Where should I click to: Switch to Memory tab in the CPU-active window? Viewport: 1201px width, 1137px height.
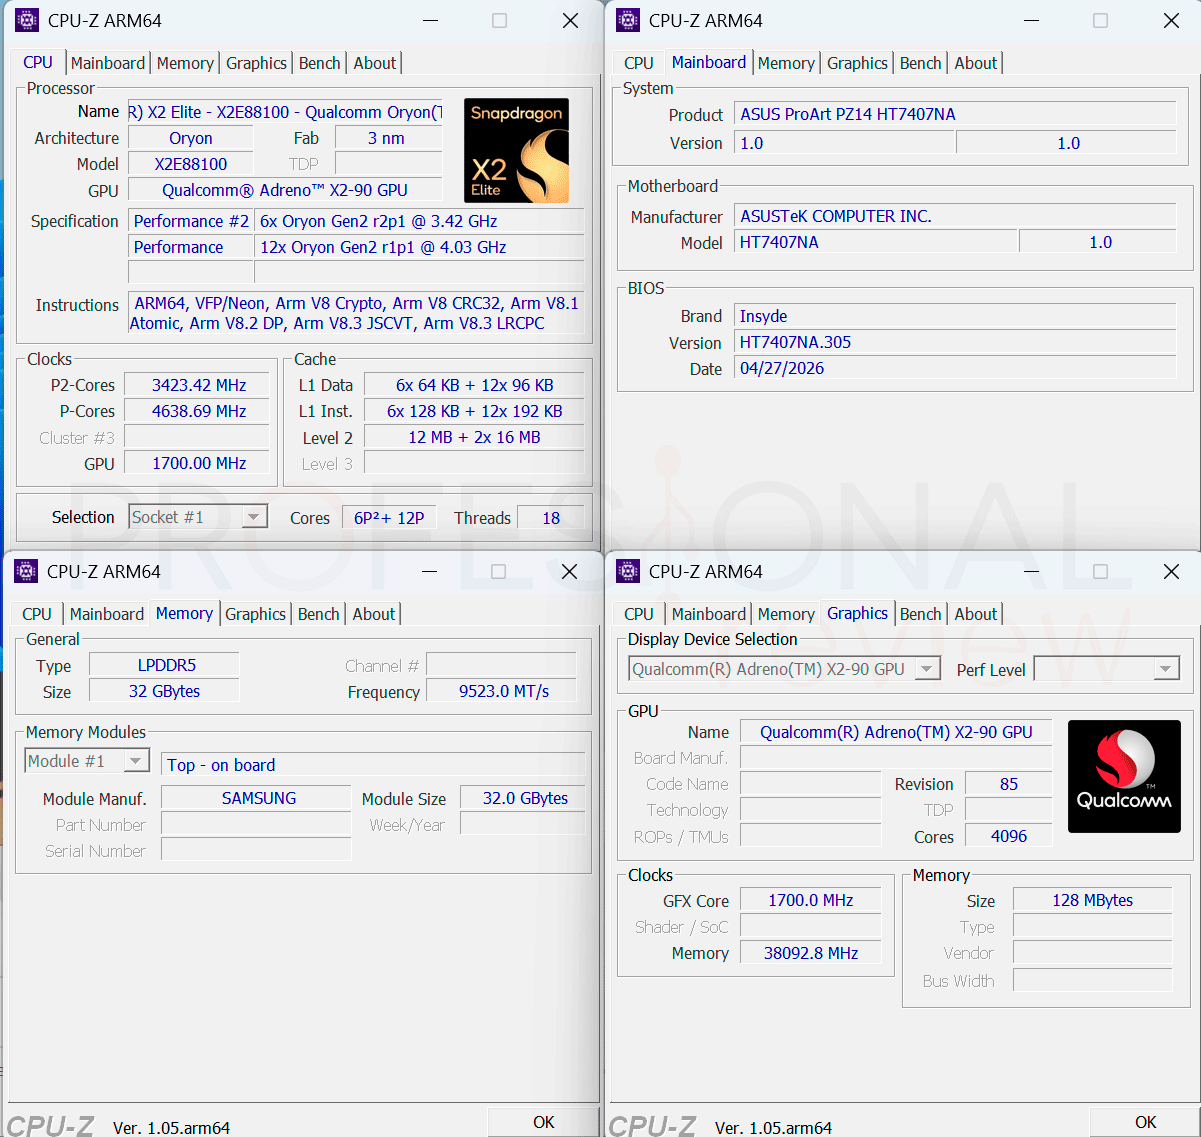(185, 63)
